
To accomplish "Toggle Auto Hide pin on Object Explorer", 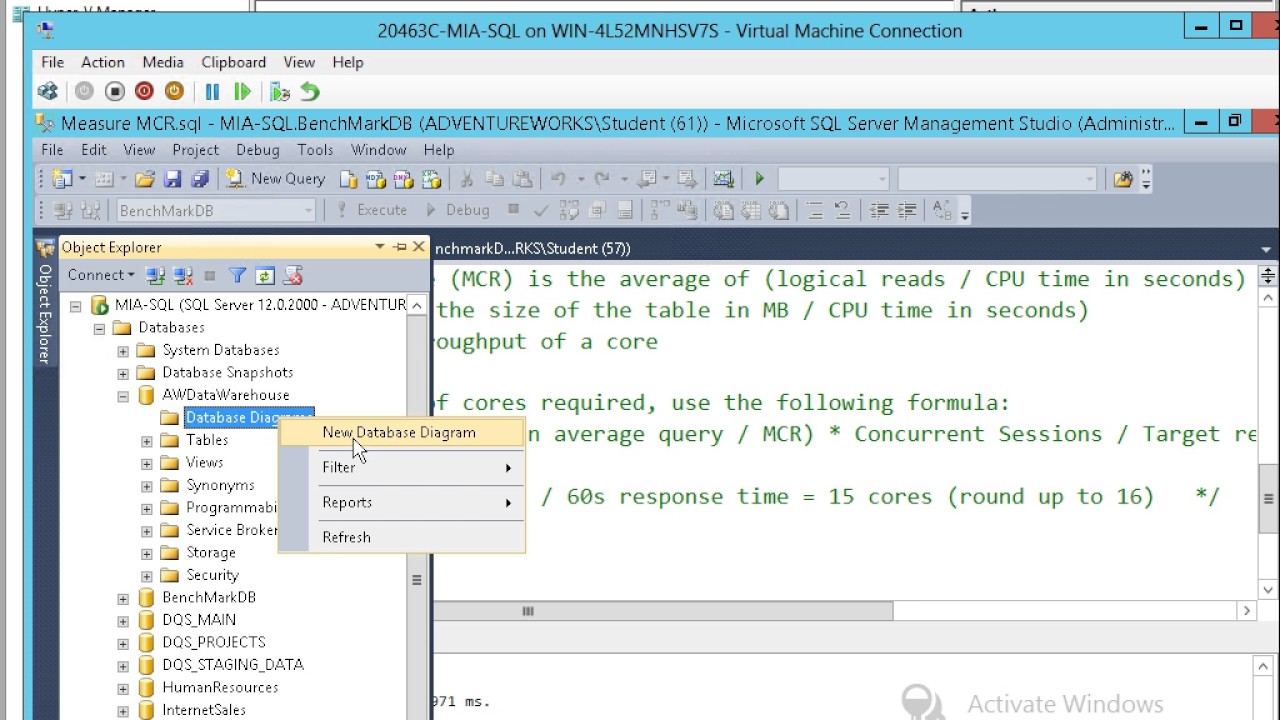I will point(400,247).
